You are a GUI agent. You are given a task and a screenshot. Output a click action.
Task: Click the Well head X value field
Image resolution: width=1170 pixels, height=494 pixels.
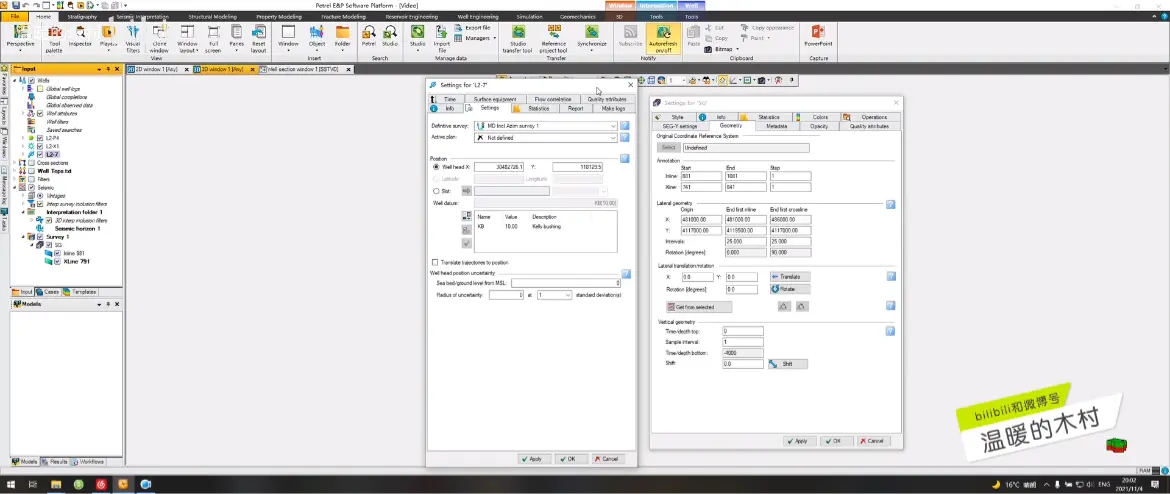[x=498, y=167]
